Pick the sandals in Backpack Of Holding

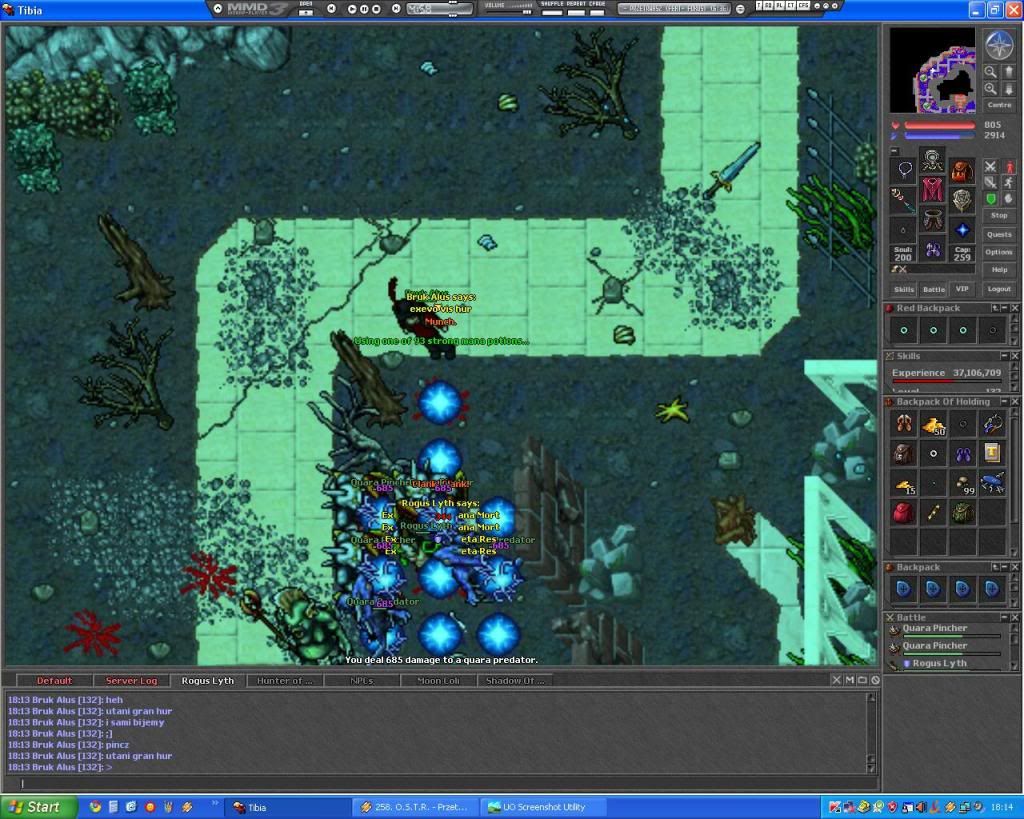[904, 424]
